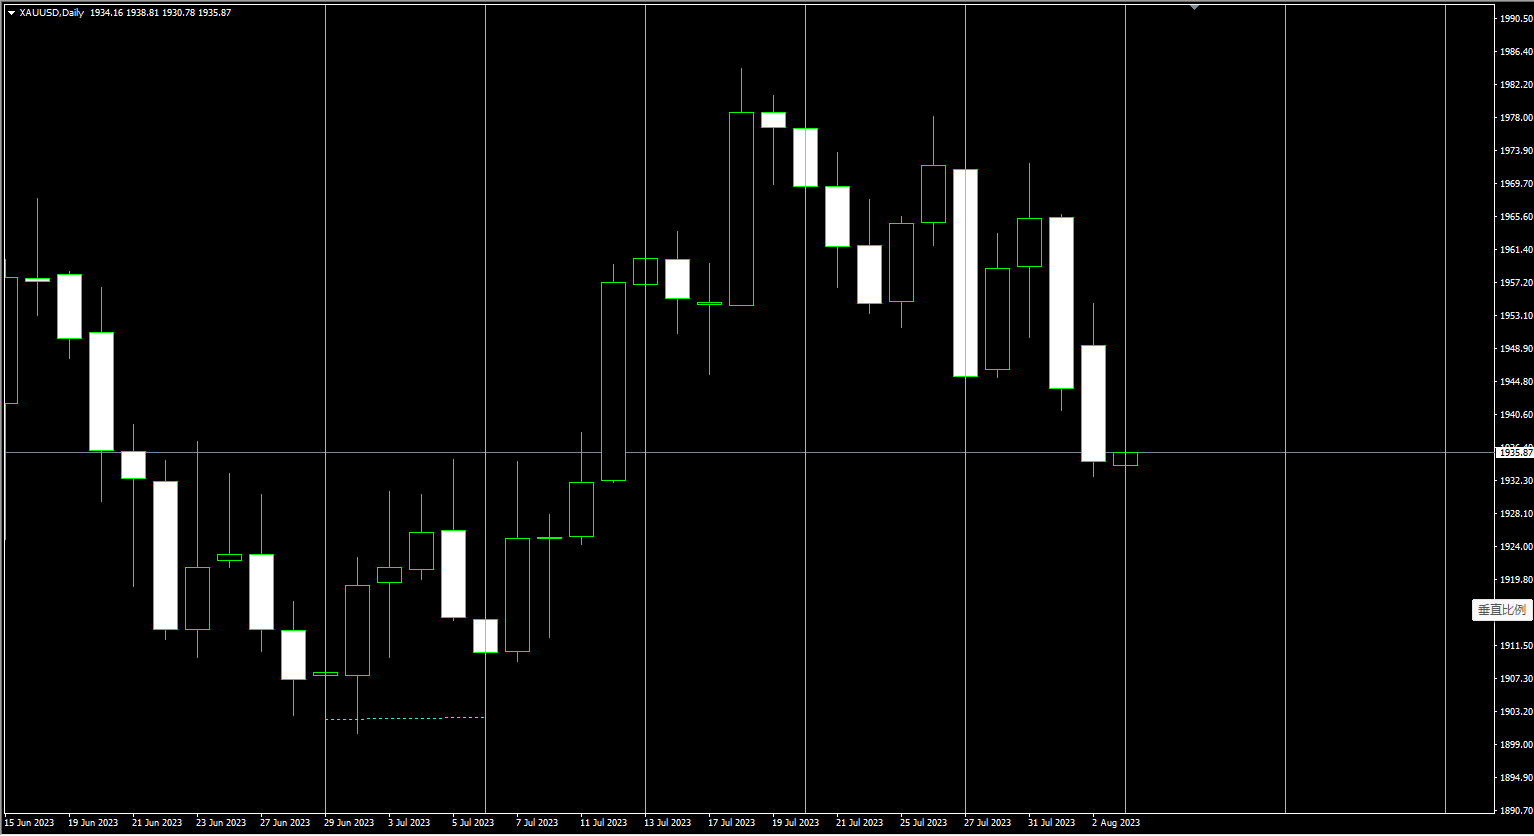The width and height of the screenshot is (1534, 836).
Task: Click the chart shift triangle marker at top
Action: pyautogui.click(x=1194, y=7)
